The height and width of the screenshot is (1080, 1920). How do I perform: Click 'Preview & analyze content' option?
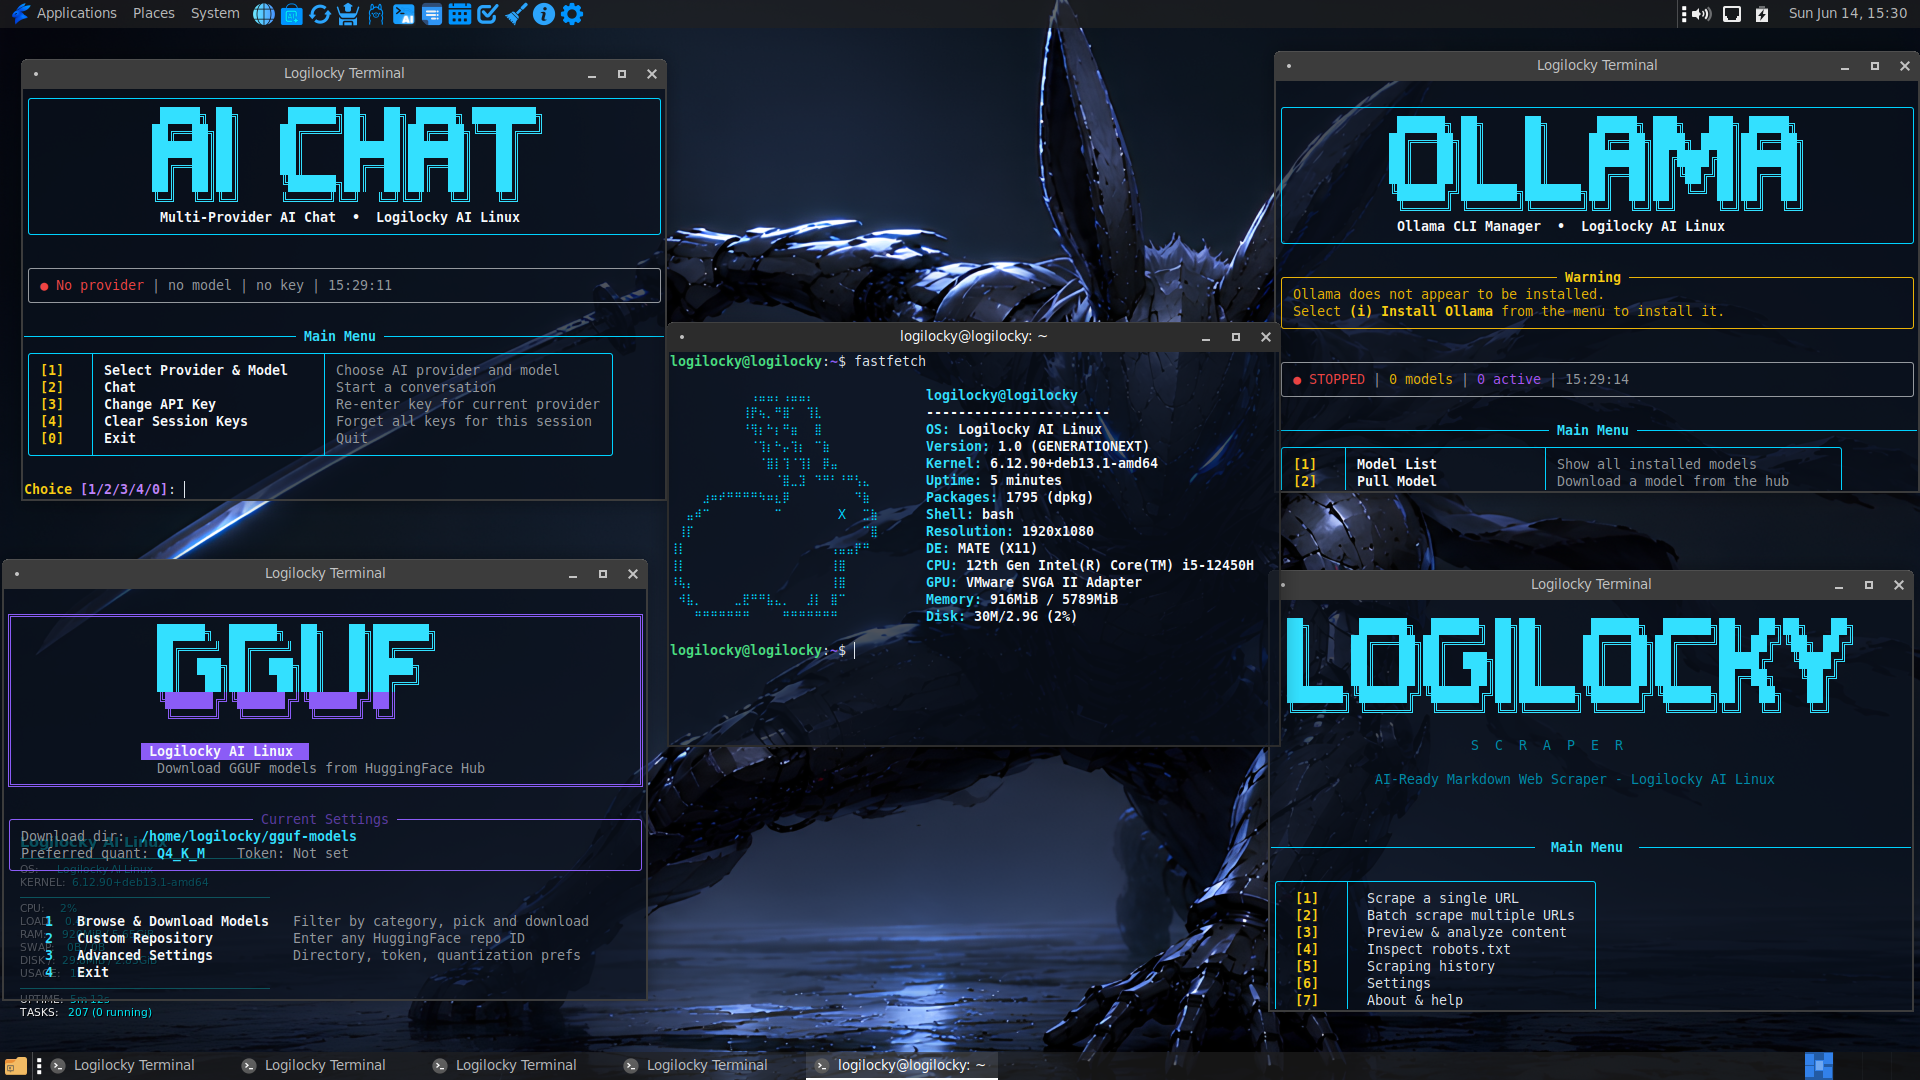(1467, 933)
